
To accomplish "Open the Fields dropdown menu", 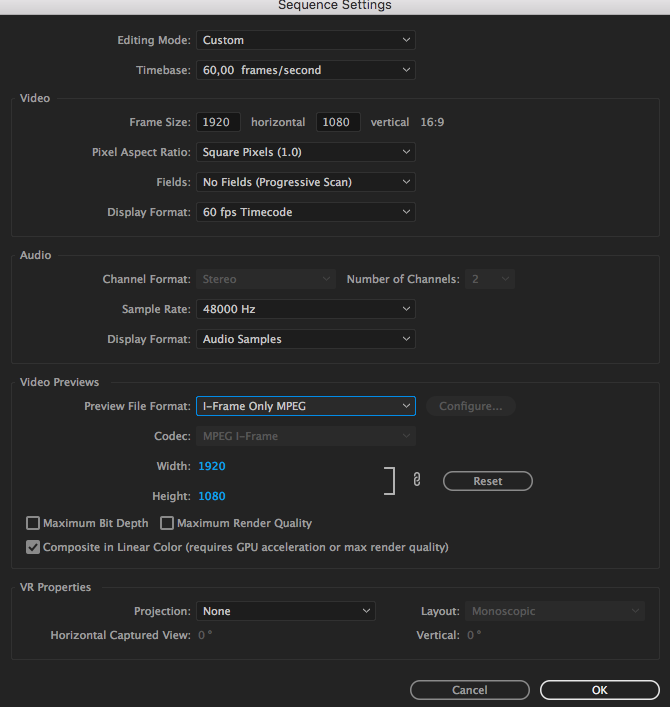I will (x=305, y=182).
